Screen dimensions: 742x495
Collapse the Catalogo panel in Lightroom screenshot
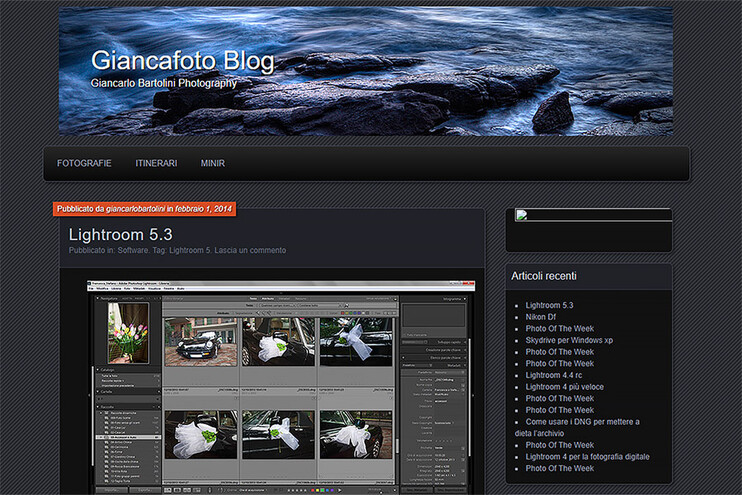[98, 370]
